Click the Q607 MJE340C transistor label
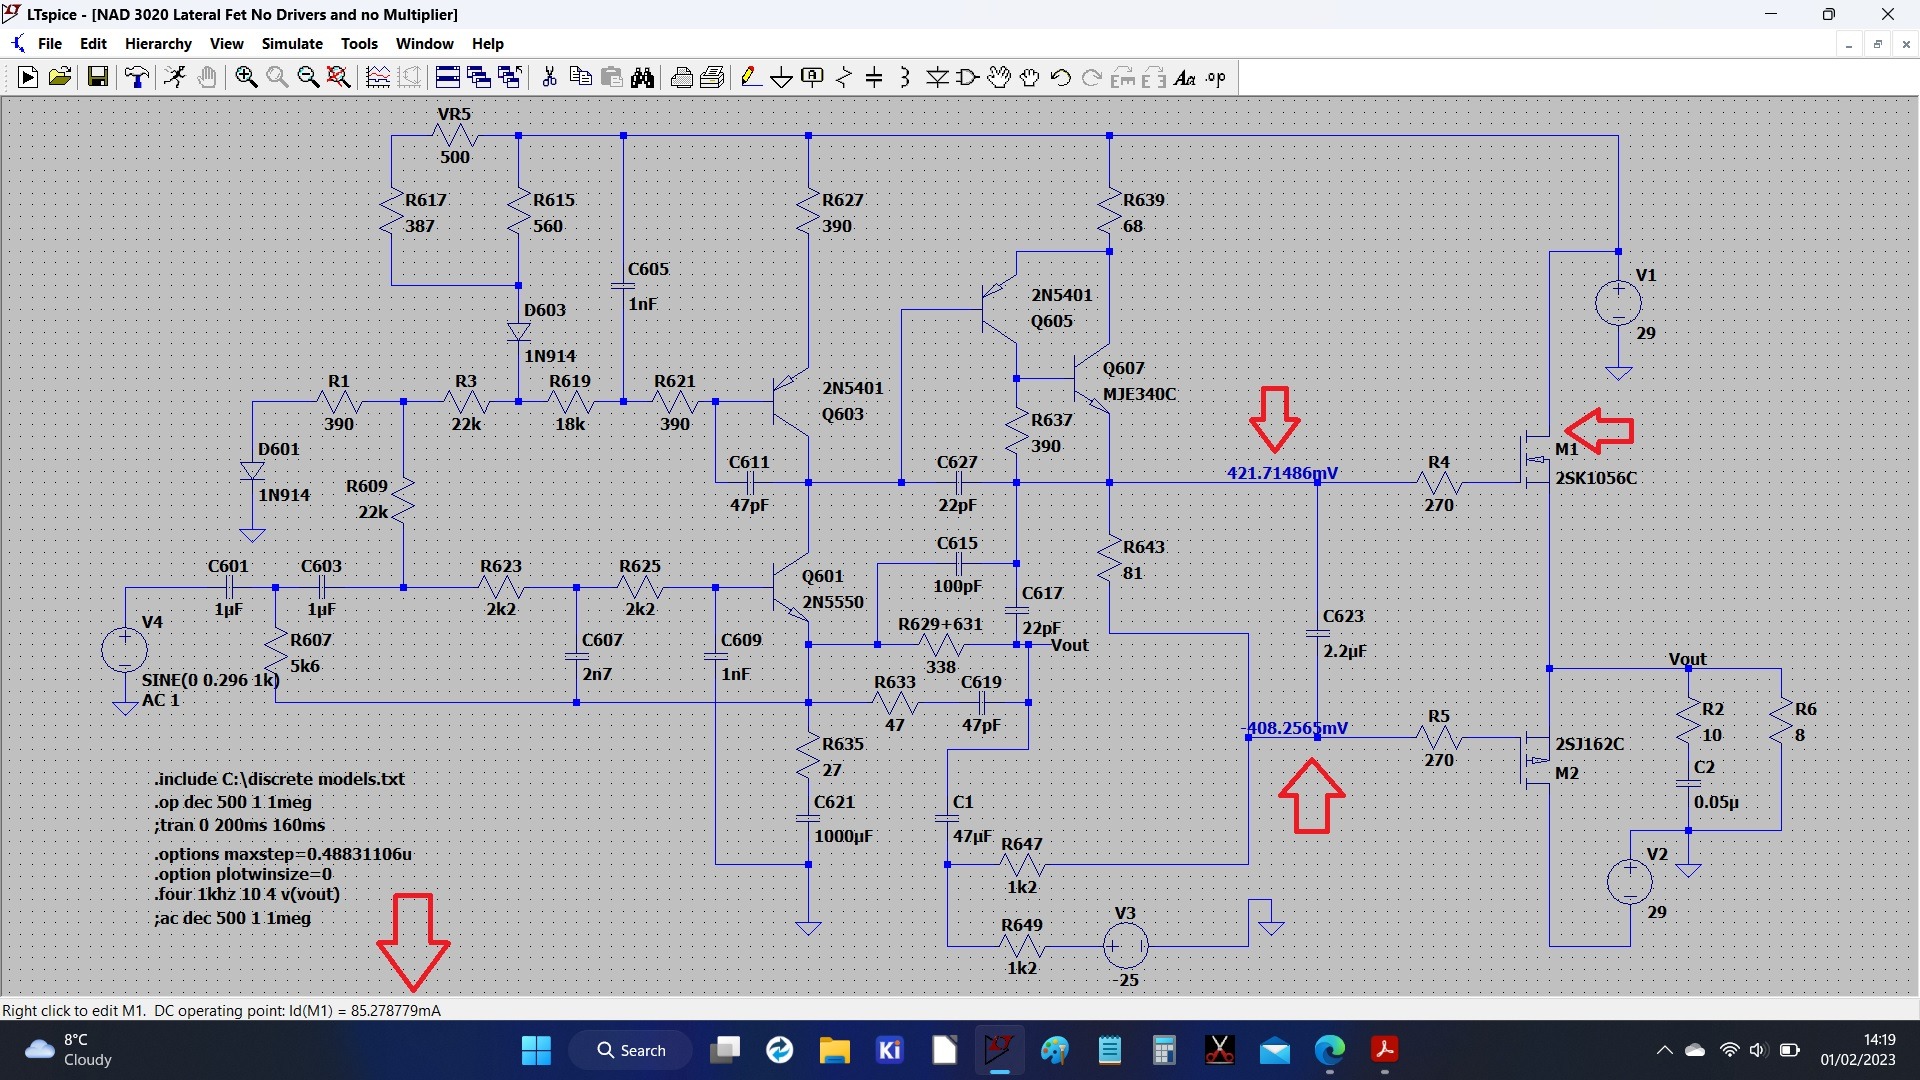The image size is (1920, 1080). tap(1139, 381)
